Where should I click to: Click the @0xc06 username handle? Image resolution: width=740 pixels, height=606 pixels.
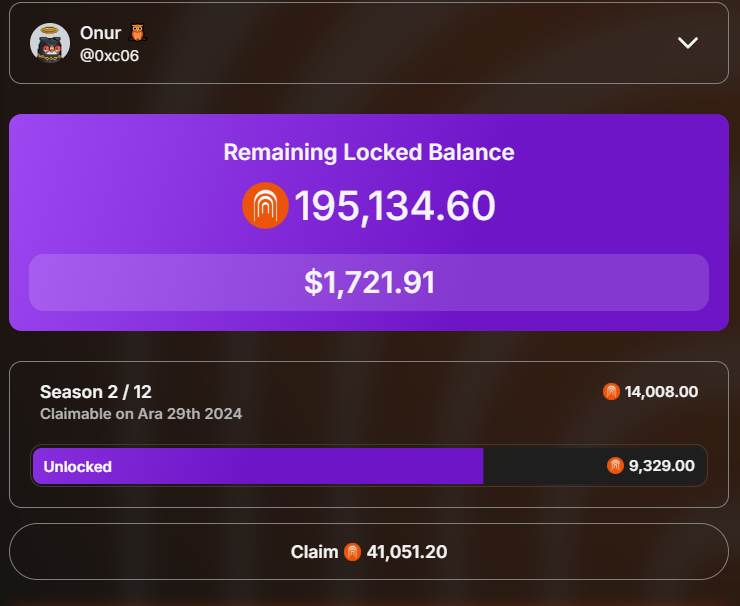tap(109, 56)
